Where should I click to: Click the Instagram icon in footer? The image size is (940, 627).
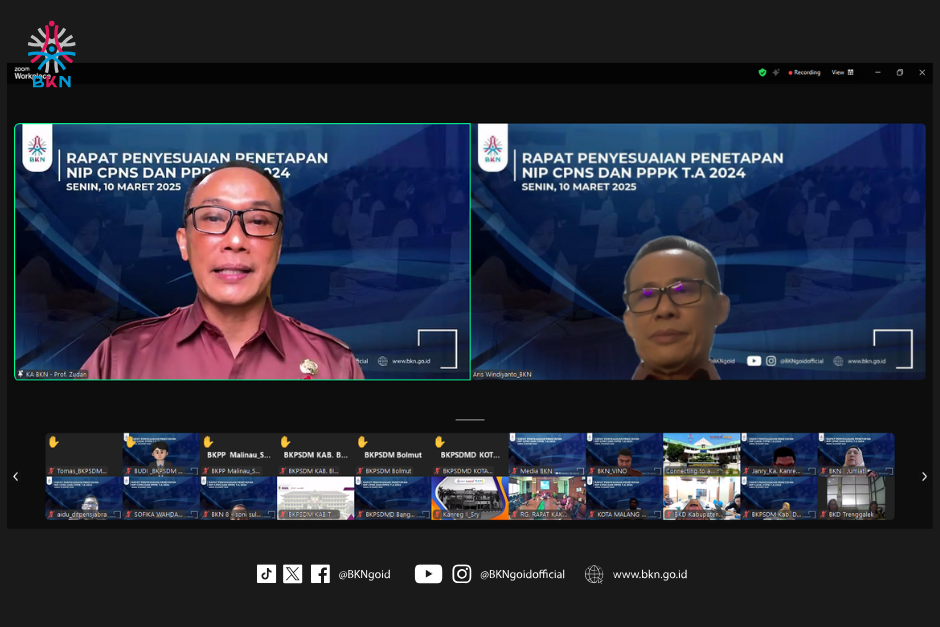(x=461, y=574)
